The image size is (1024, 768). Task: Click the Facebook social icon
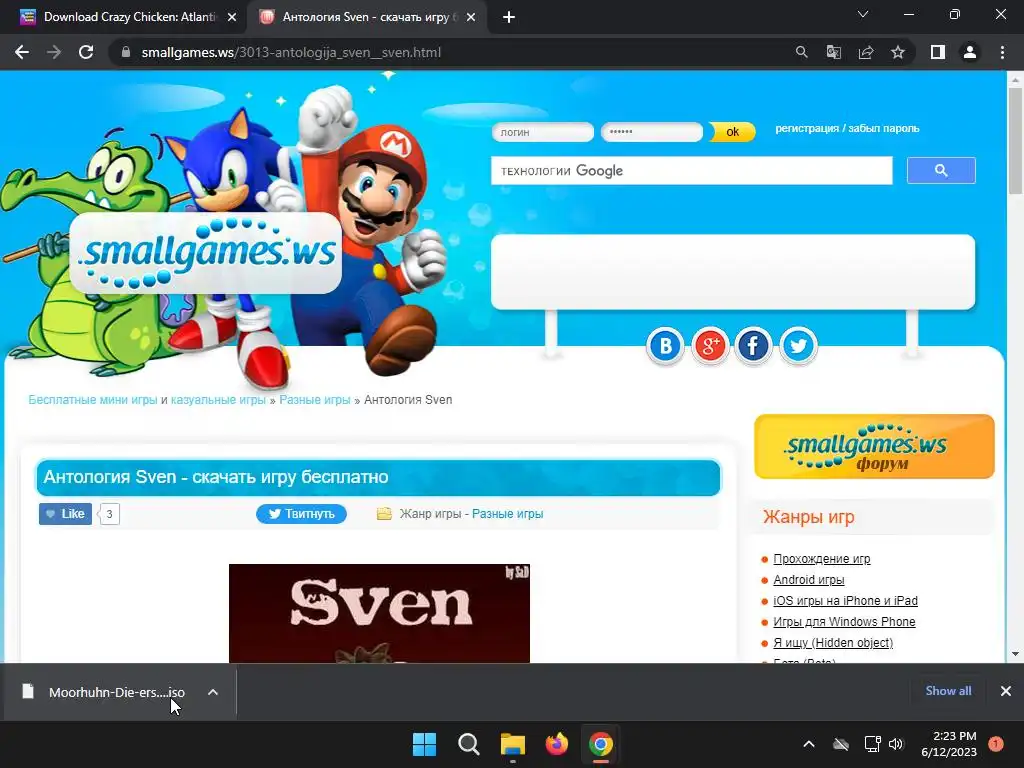pyautogui.click(x=754, y=345)
